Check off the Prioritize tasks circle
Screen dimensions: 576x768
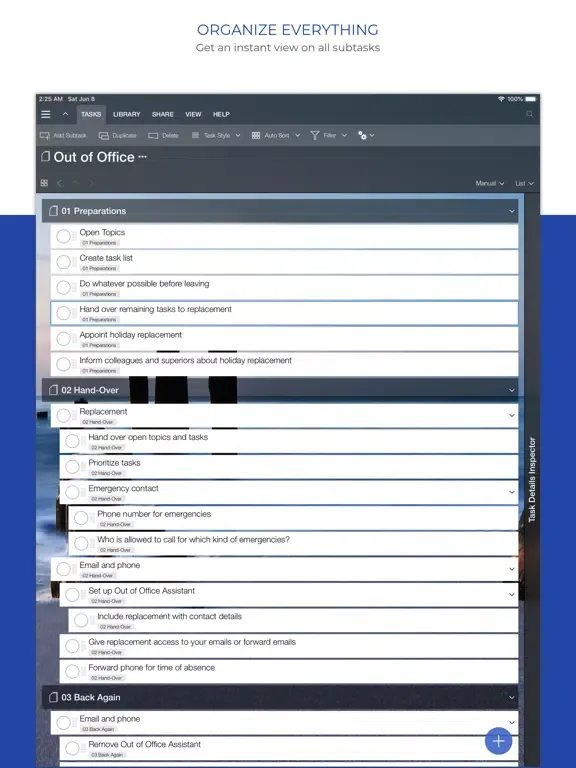(x=72, y=467)
